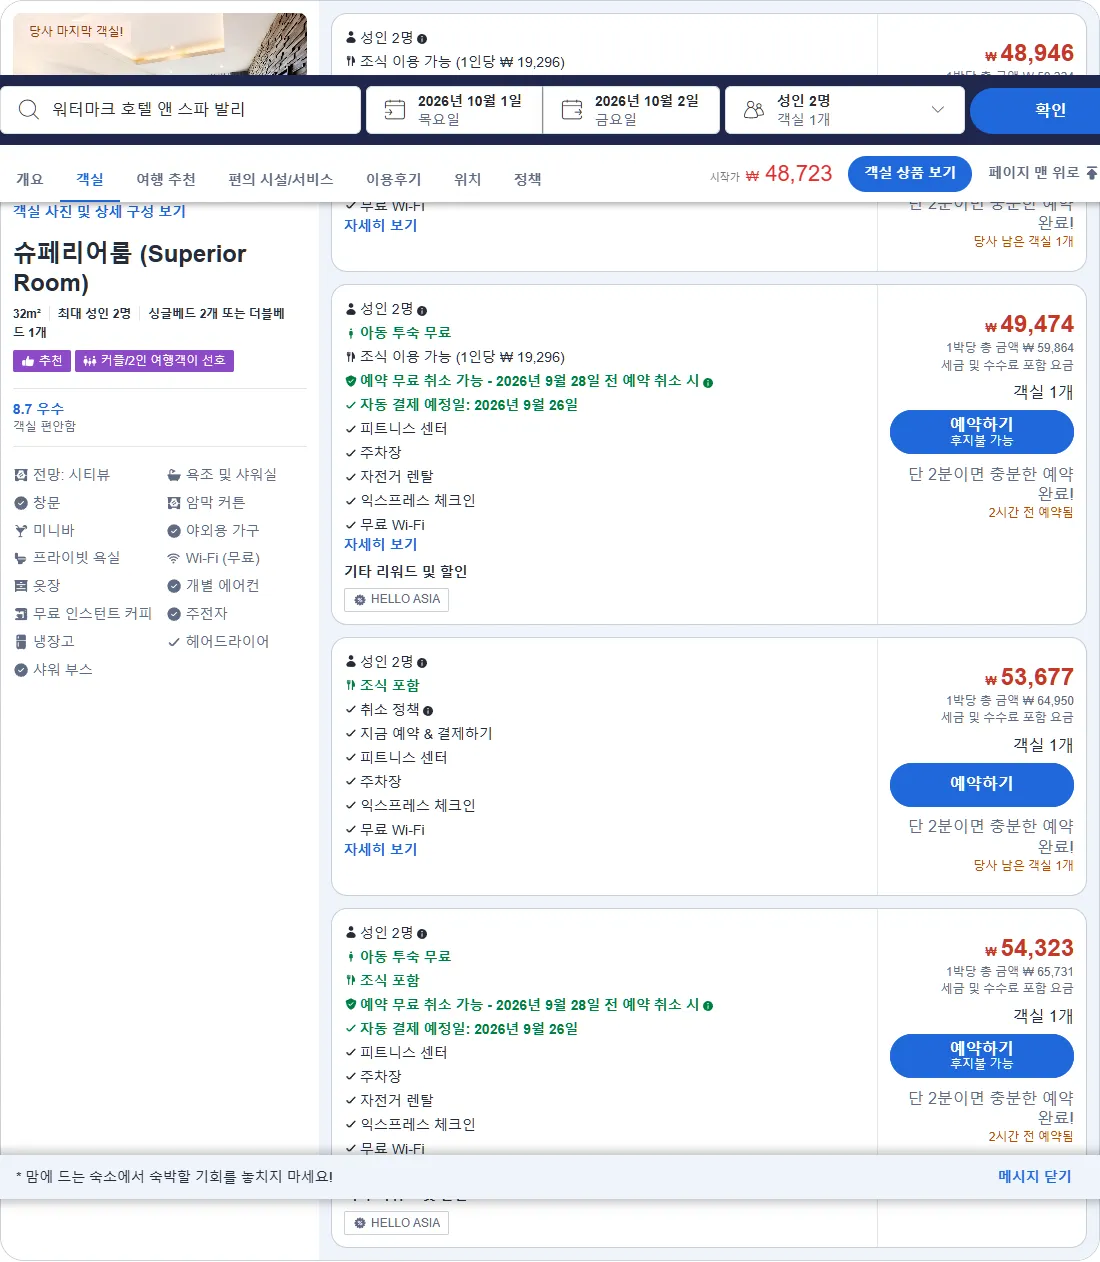The width and height of the screenshot is (1100, 1262).
Task: Click info icon next to 성인 2명 in ₩54,323 offer
Action: (x=422, y=934)
